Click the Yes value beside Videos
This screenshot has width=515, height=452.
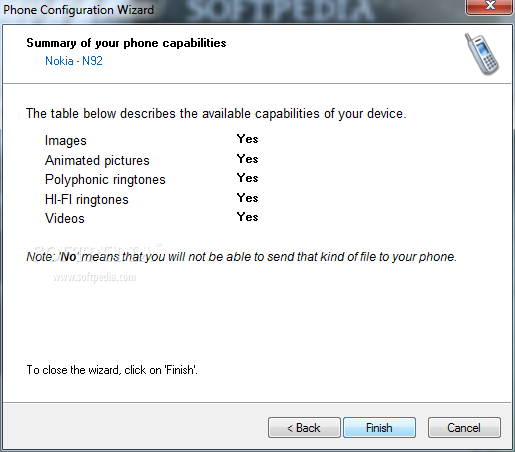pos(248,217)
